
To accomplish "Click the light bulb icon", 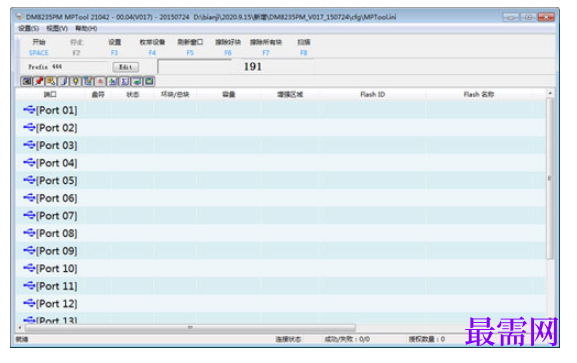I will point(75,81).
